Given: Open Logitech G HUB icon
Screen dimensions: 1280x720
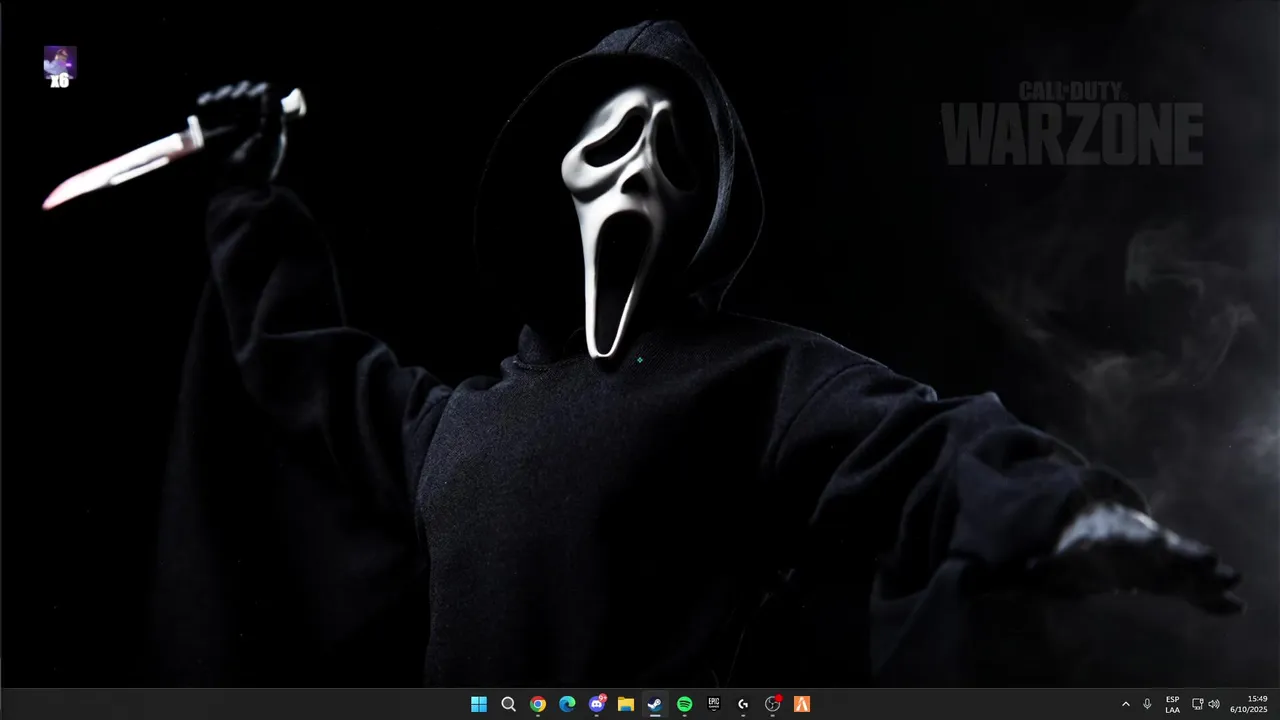Looking at the screenshot, I should (x=743, y=704).
